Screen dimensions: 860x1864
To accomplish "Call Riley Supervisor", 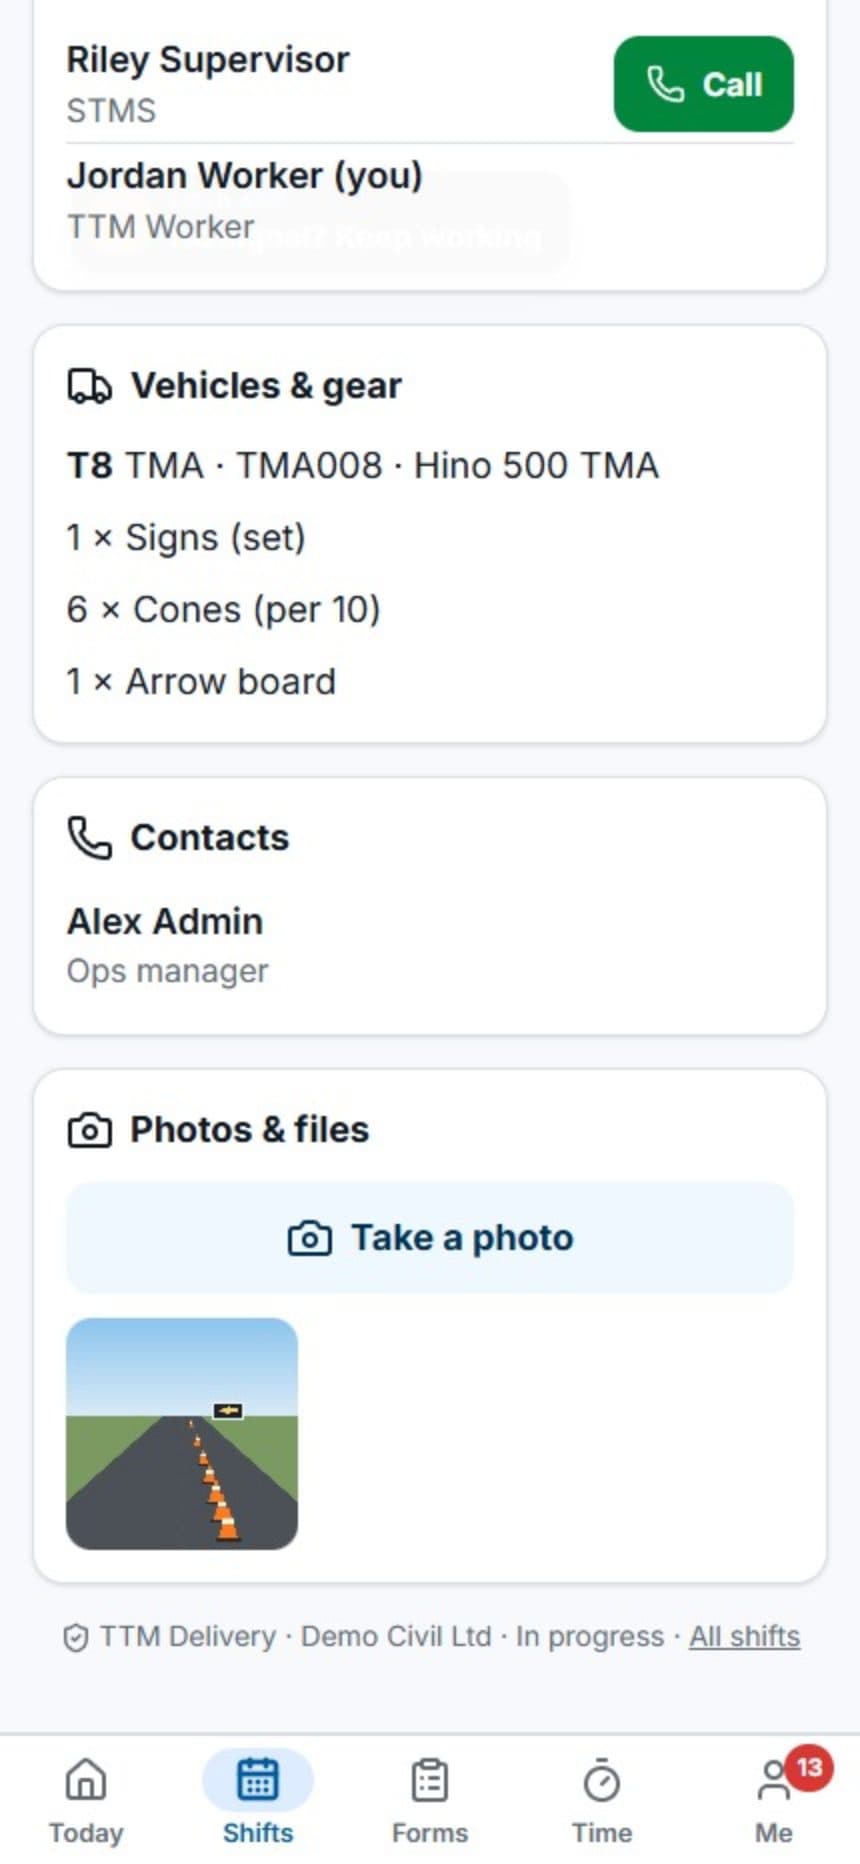I will tap(703, 84).
